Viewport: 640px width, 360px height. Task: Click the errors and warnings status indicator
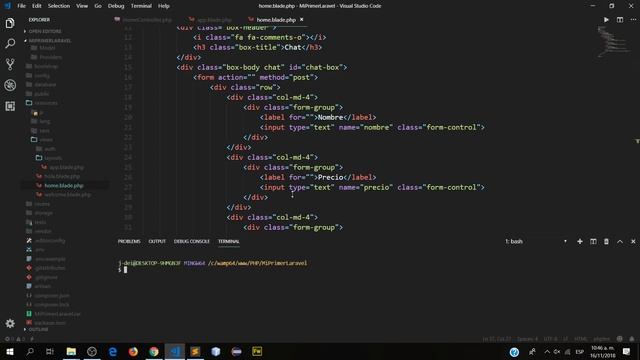tap(15, 339)
